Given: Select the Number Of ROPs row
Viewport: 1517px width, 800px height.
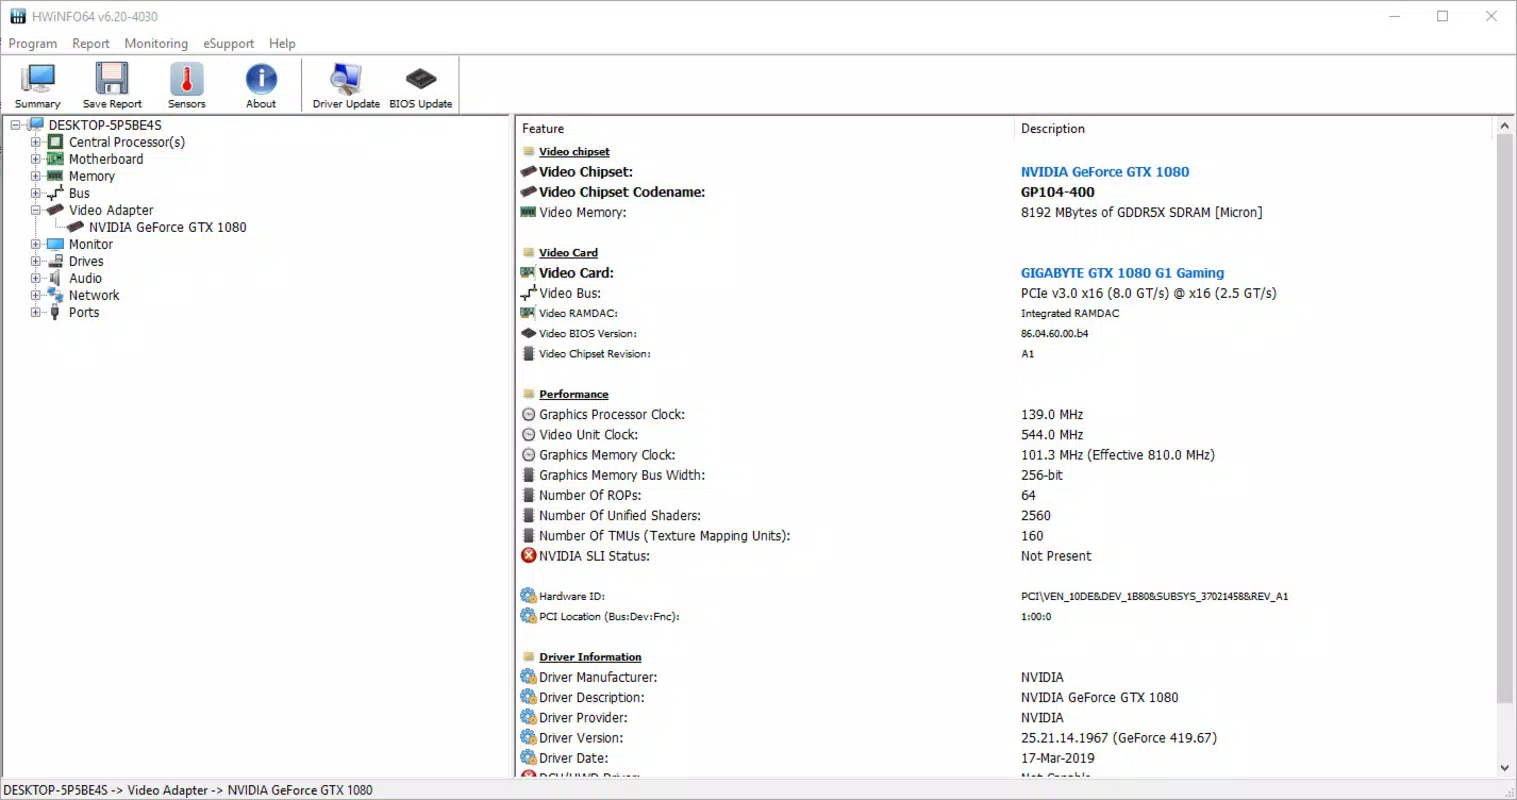Looking at the screenshot, I should 1005,495.
